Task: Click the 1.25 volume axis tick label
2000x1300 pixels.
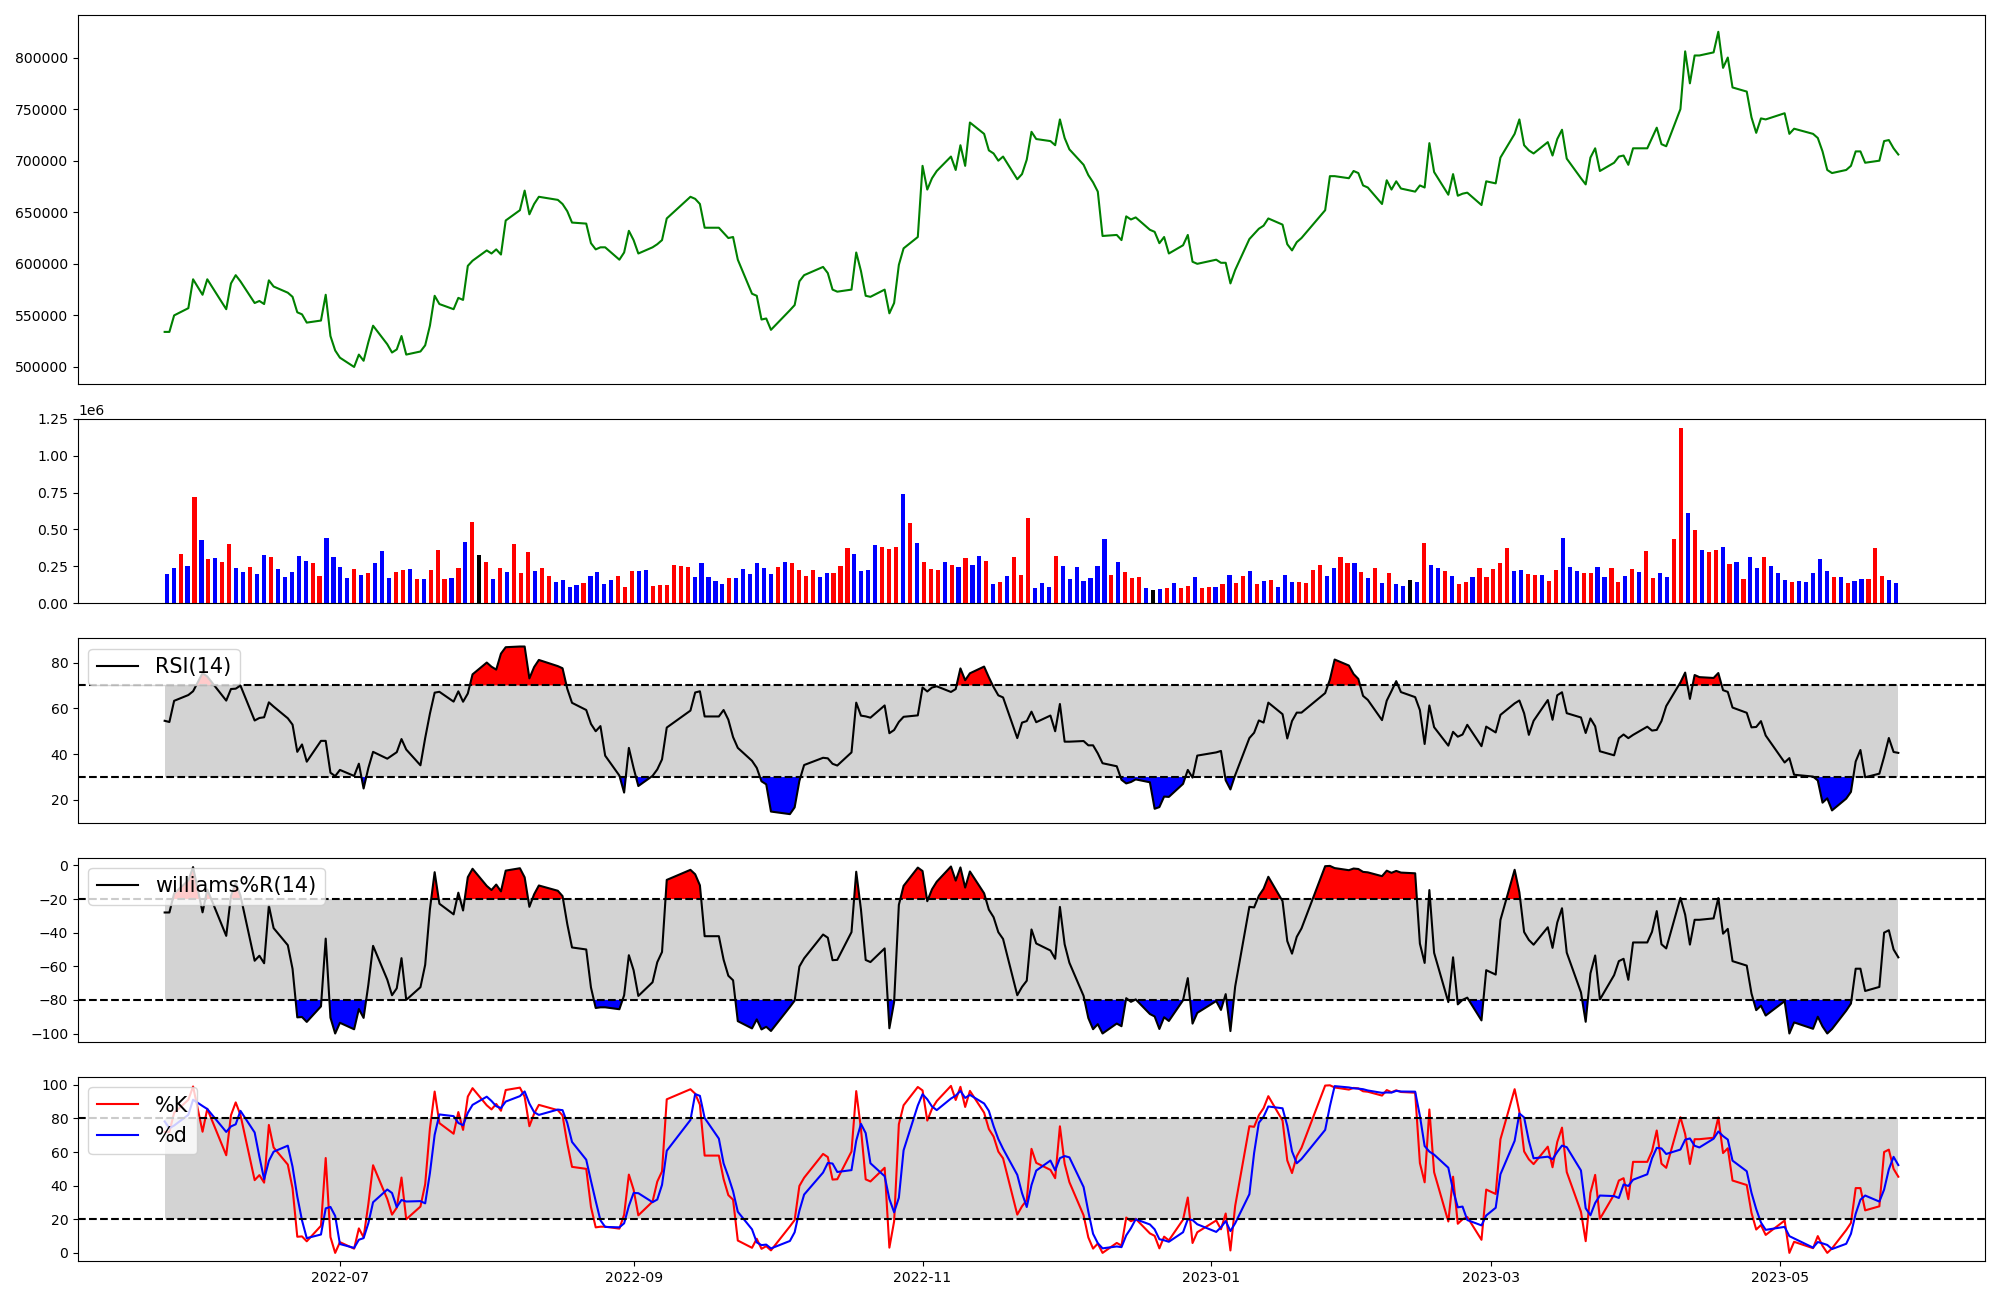Action: 53,419
